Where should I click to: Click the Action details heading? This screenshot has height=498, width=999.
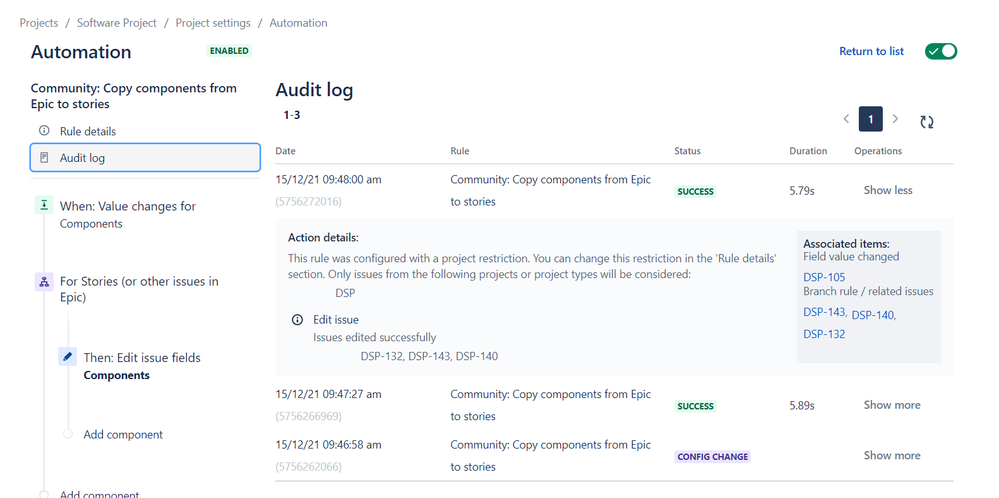point(323,238)
